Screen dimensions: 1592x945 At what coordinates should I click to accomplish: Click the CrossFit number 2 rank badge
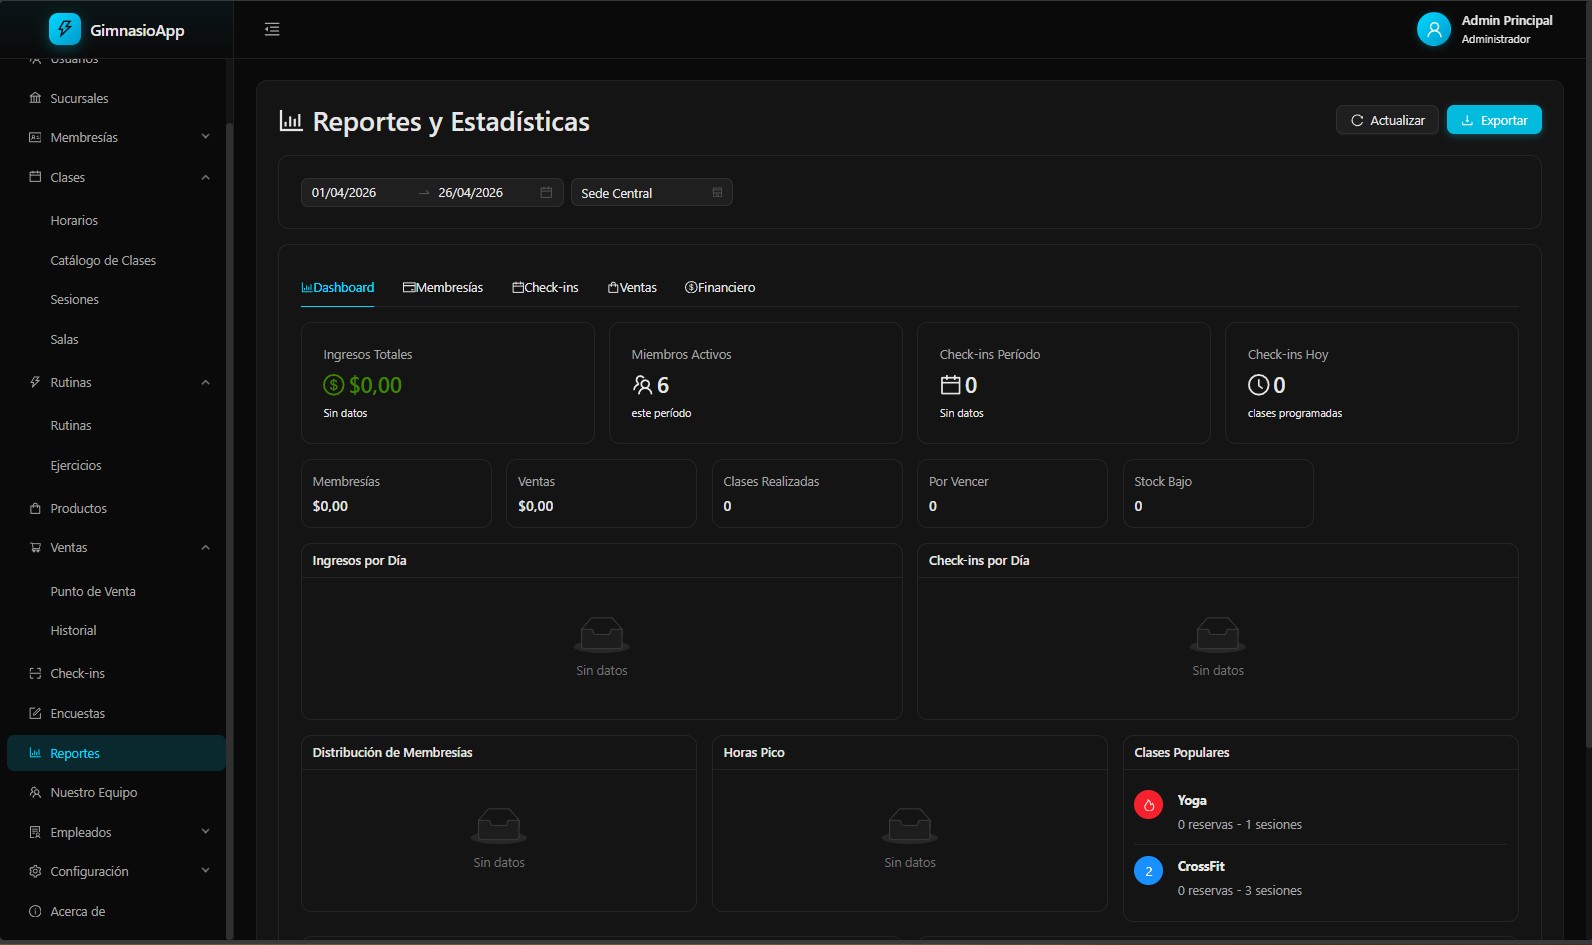tap(1148, 871)
